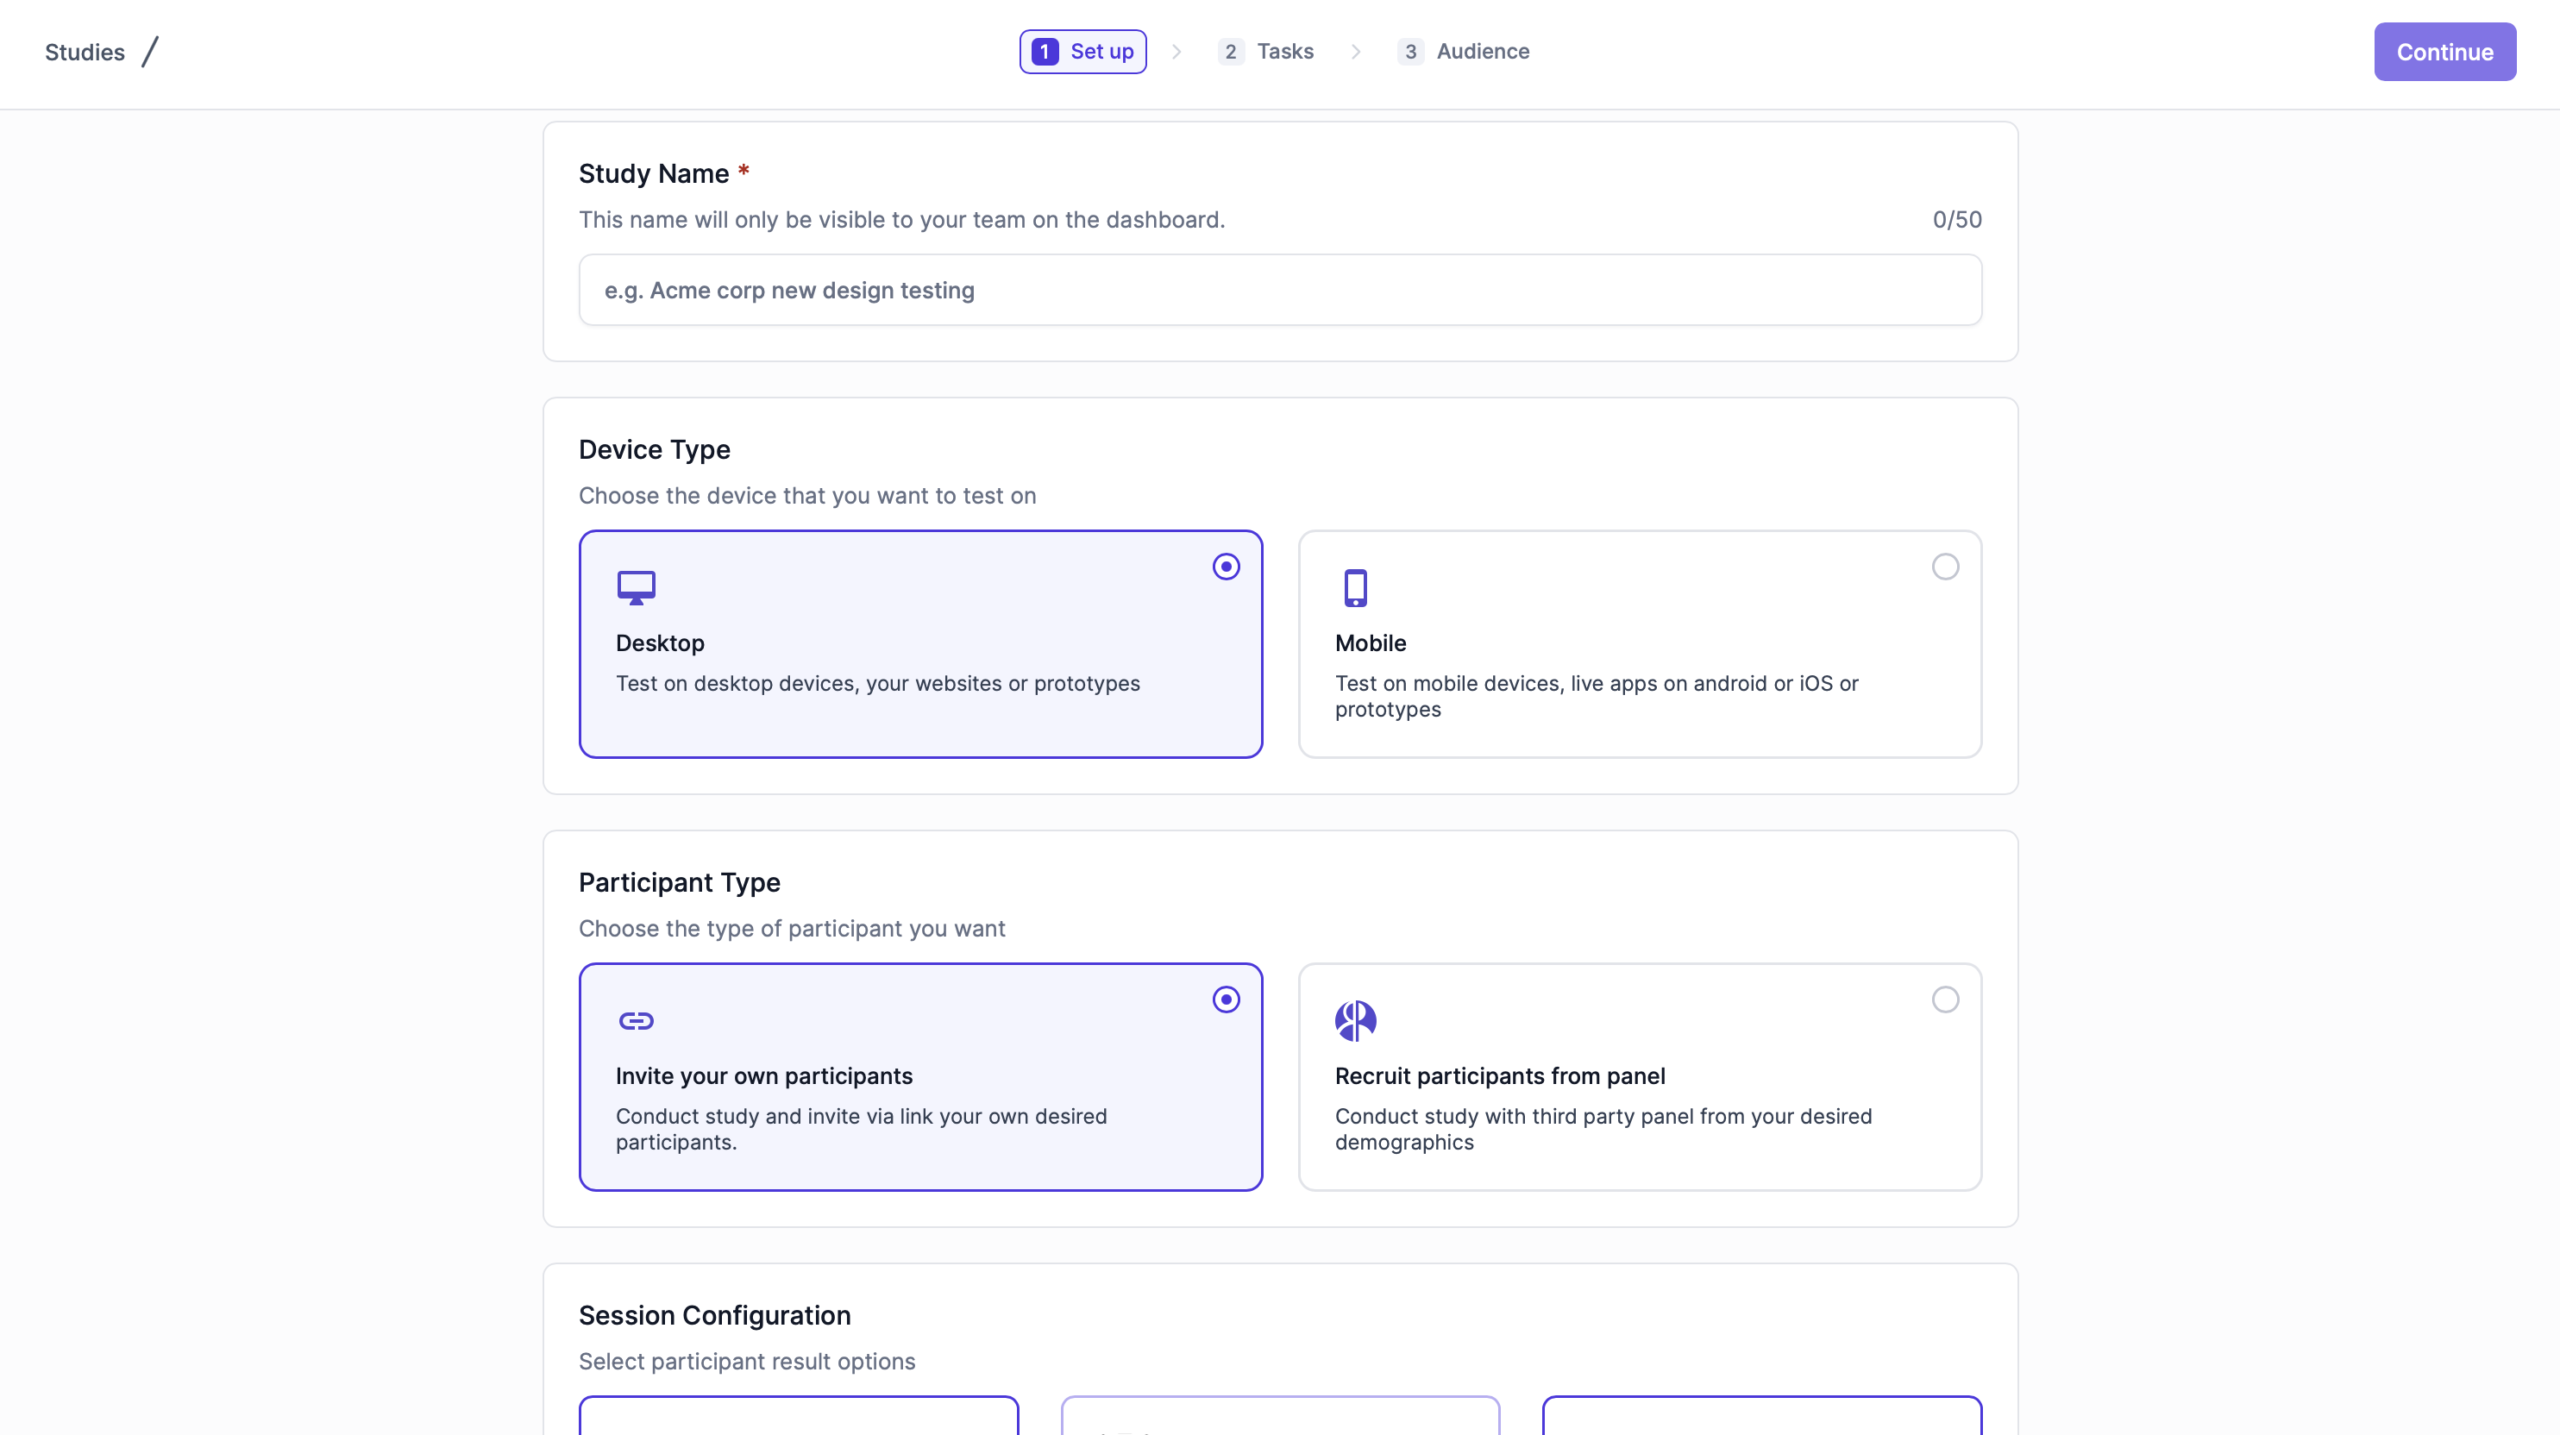Select the Invite your own participants radio
The height and width of the screenshot is (1435, 2560).
[1226, 1000]
